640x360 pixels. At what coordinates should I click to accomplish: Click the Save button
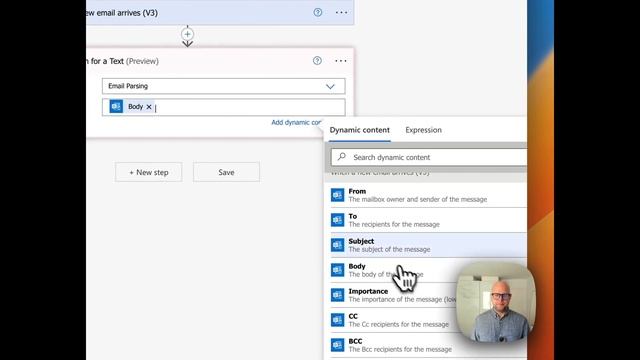coord(226,172)
